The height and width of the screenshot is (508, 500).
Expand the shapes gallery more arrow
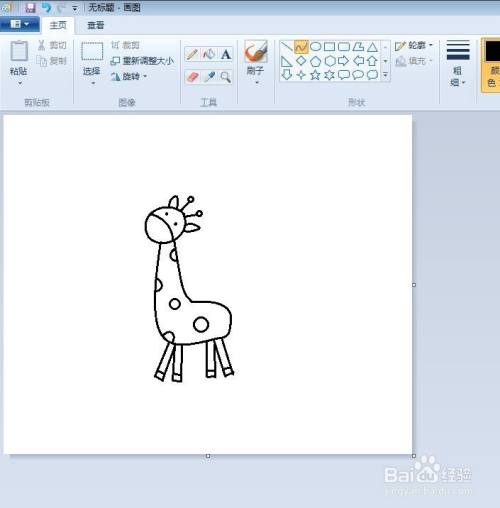[x=385, y=75]
